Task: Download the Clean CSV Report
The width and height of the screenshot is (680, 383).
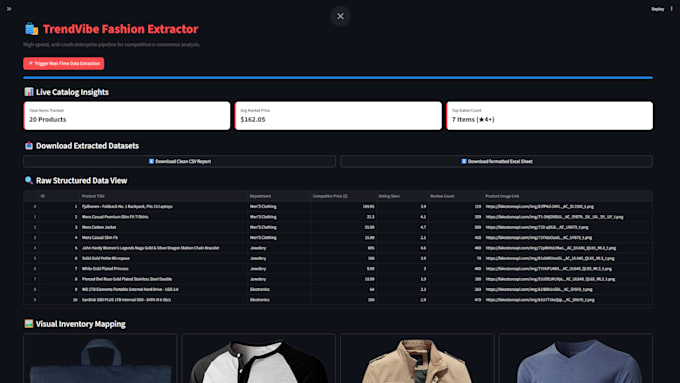Action: [x=180, y=161]
